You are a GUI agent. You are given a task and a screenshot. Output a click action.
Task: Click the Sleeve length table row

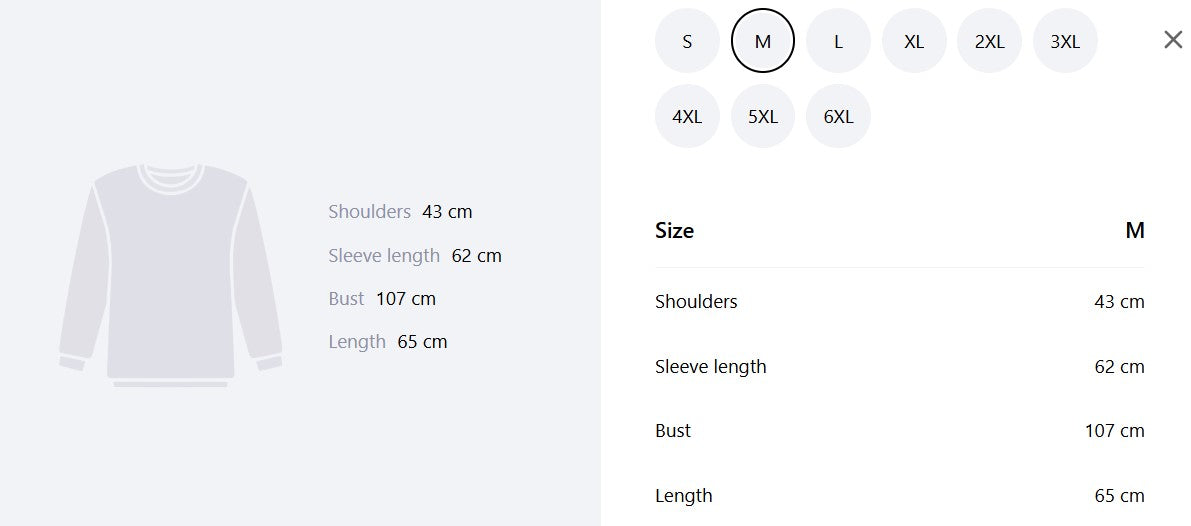click(899, 367)
